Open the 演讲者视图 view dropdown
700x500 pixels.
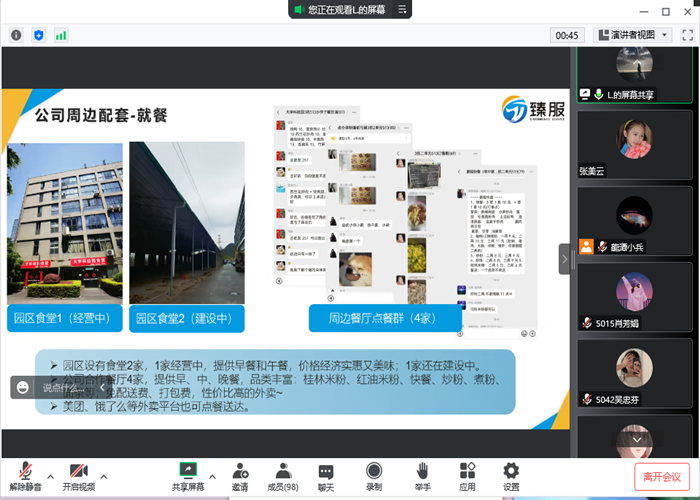[631, 35]
